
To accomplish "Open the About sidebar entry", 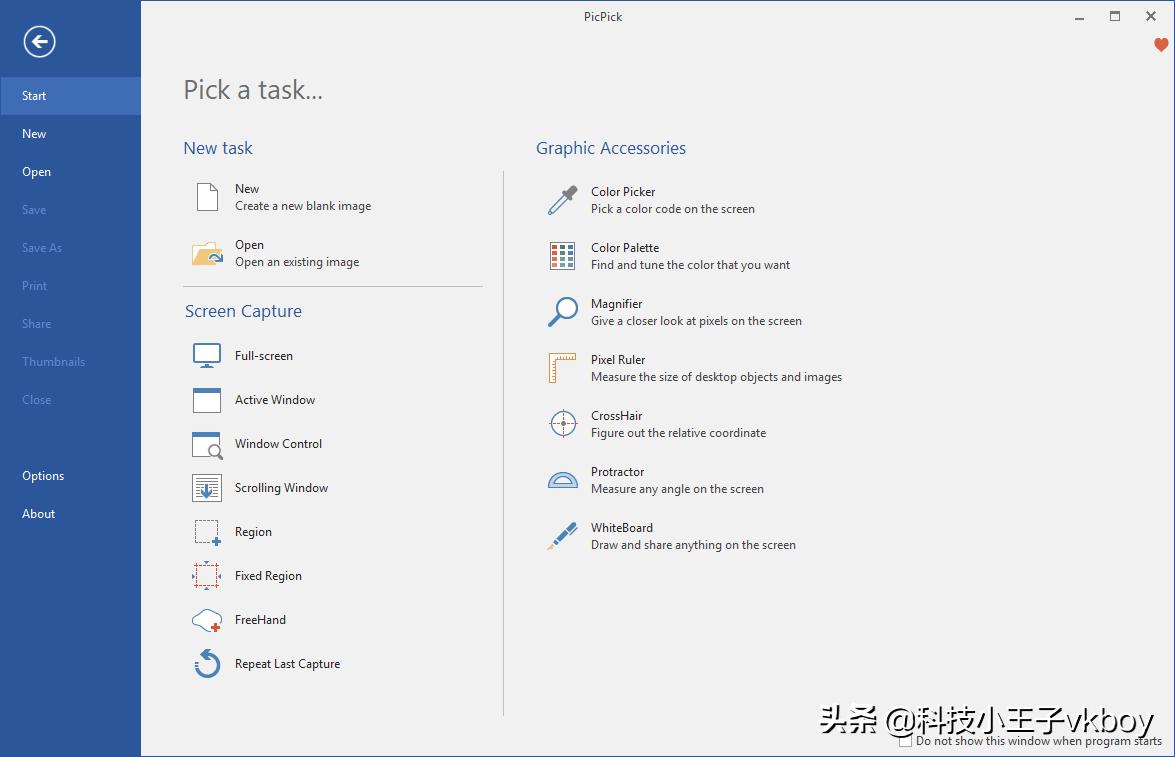I will pyautogui.click(x=70, y=513).
